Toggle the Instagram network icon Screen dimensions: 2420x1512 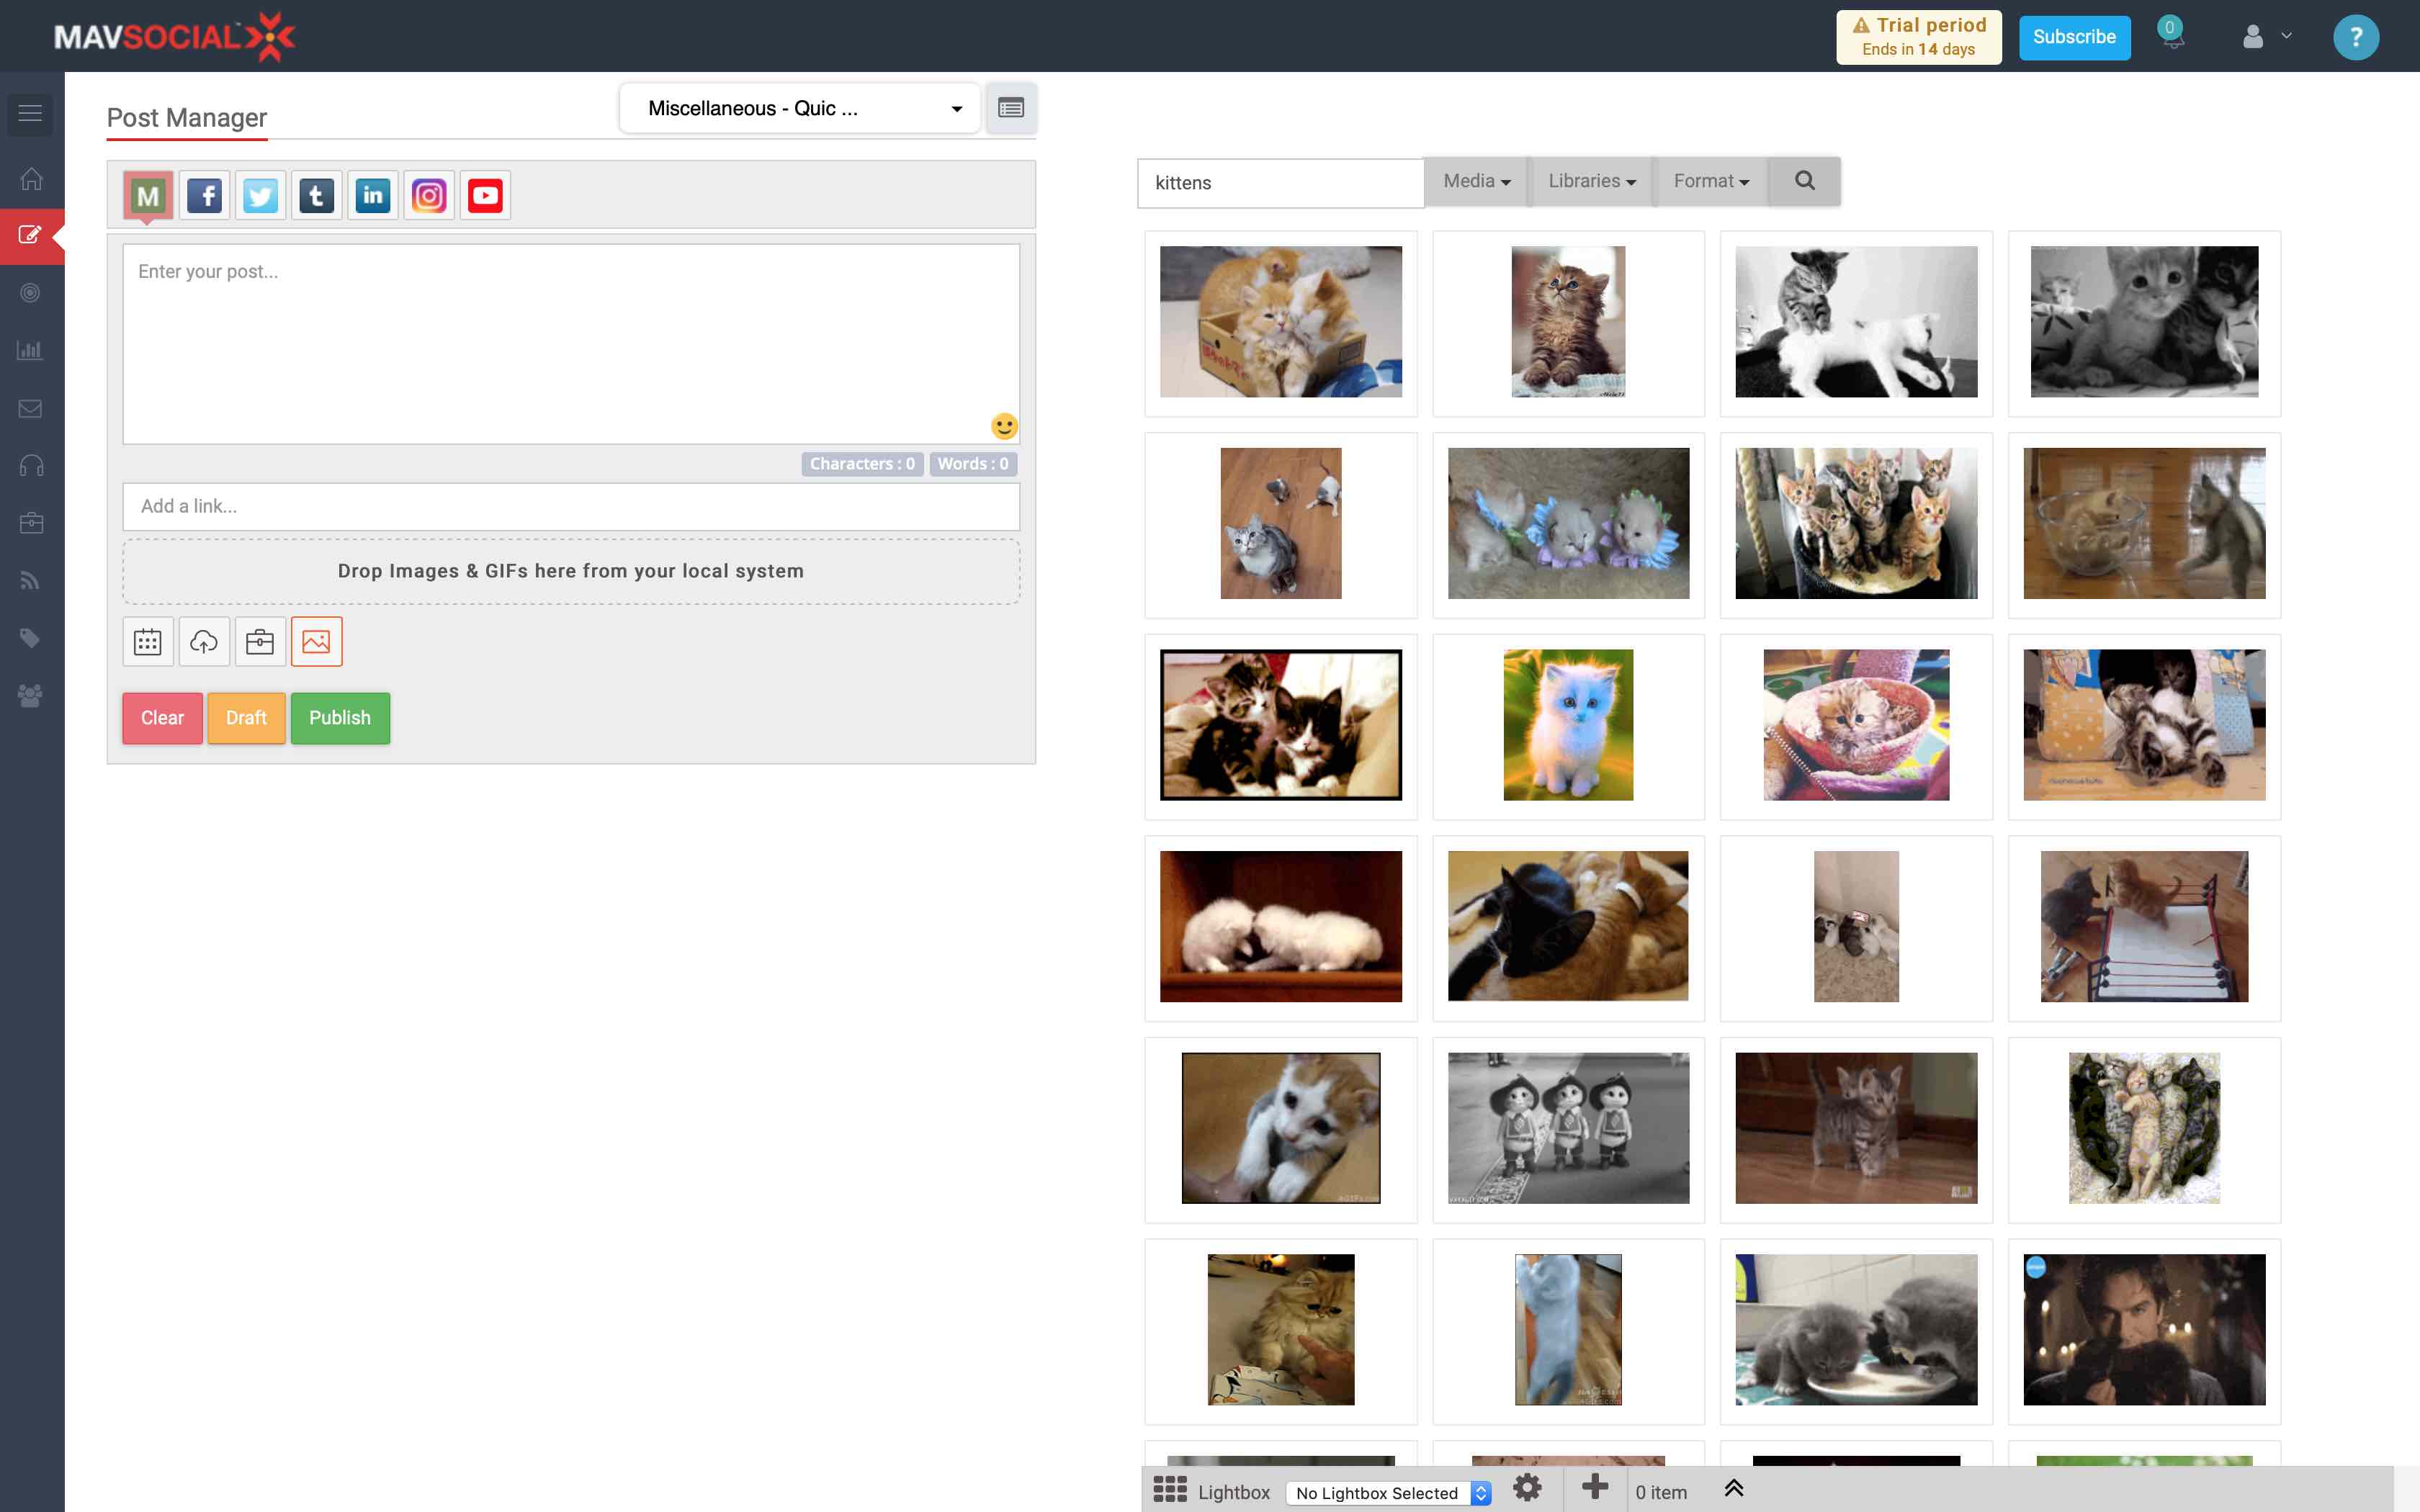pos(429,195)
